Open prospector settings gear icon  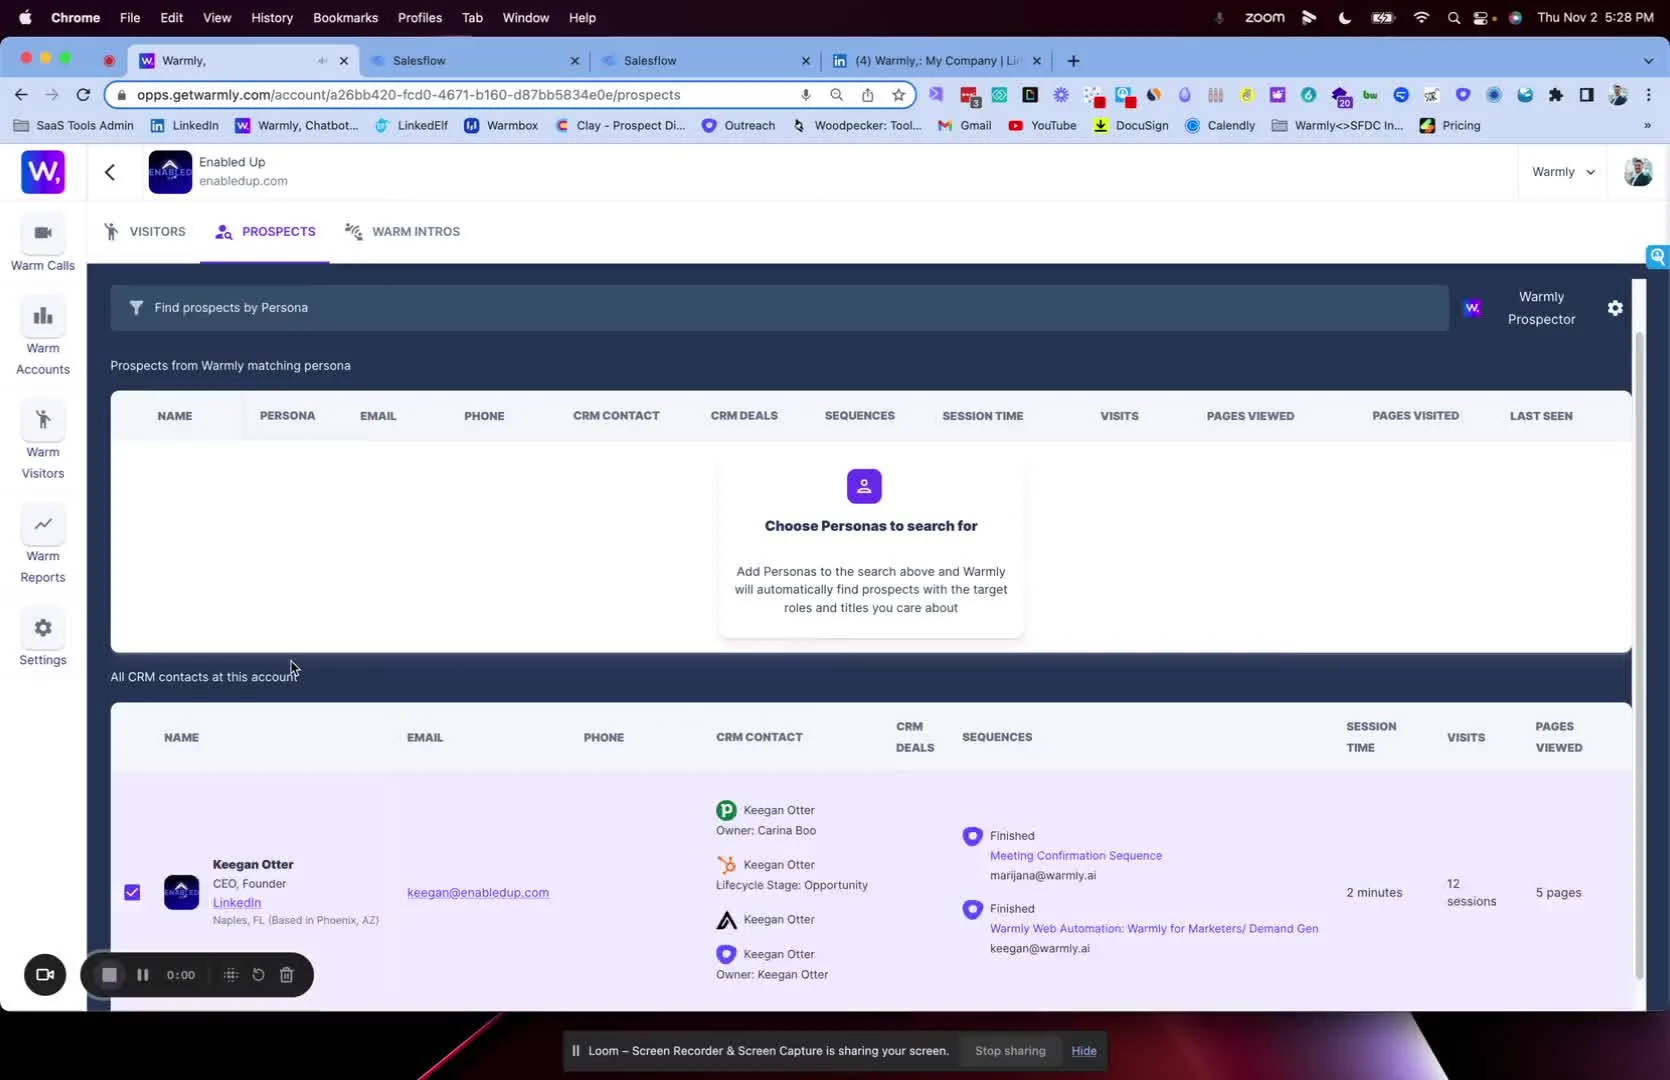click(1615, 308)
